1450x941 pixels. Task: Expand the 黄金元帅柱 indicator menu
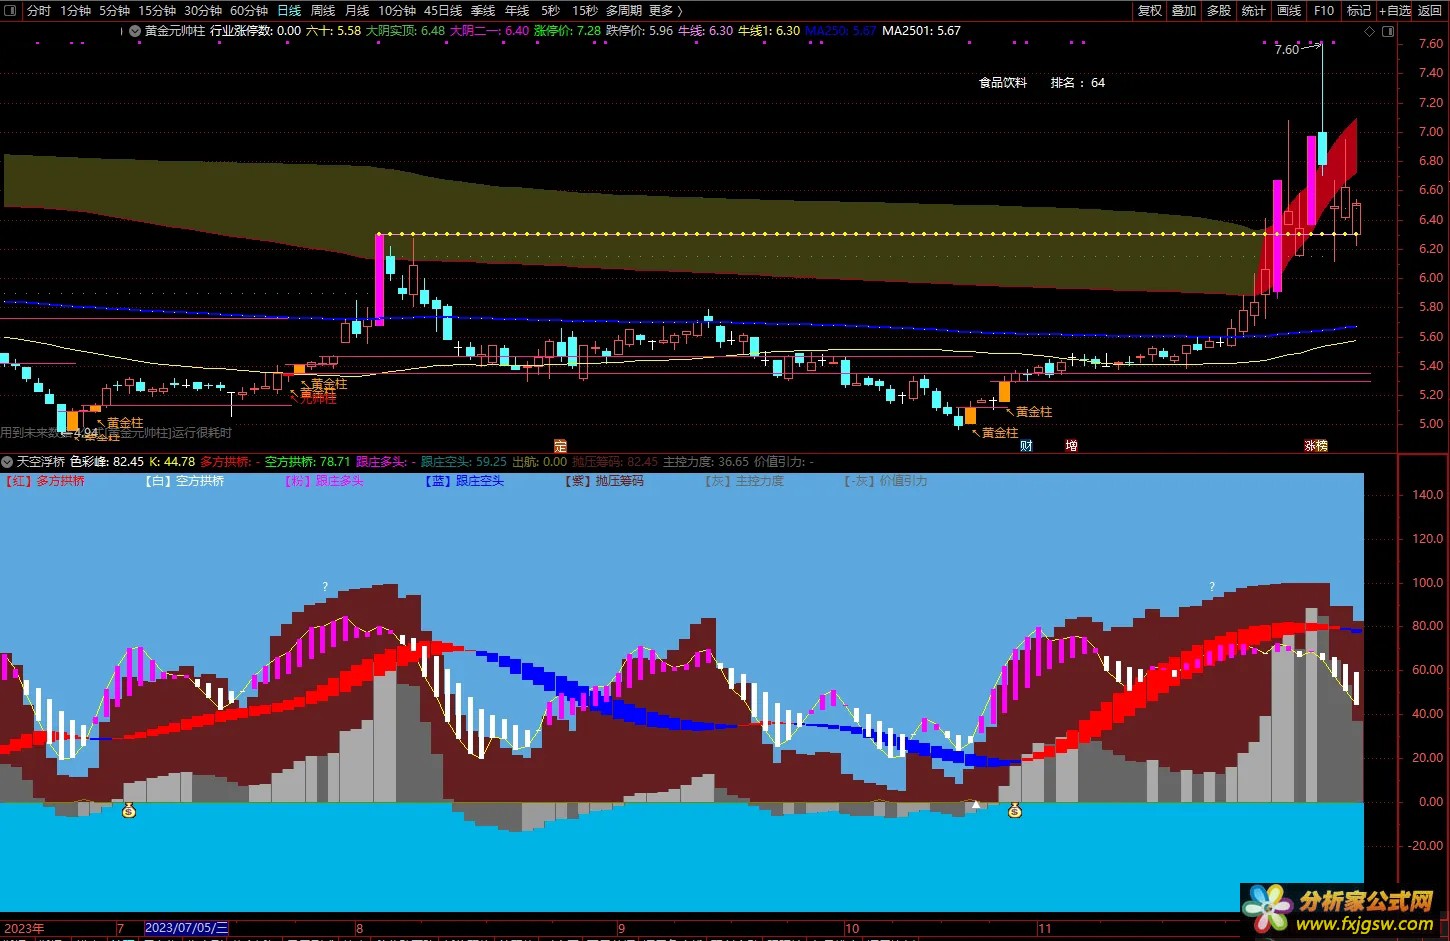135,31
